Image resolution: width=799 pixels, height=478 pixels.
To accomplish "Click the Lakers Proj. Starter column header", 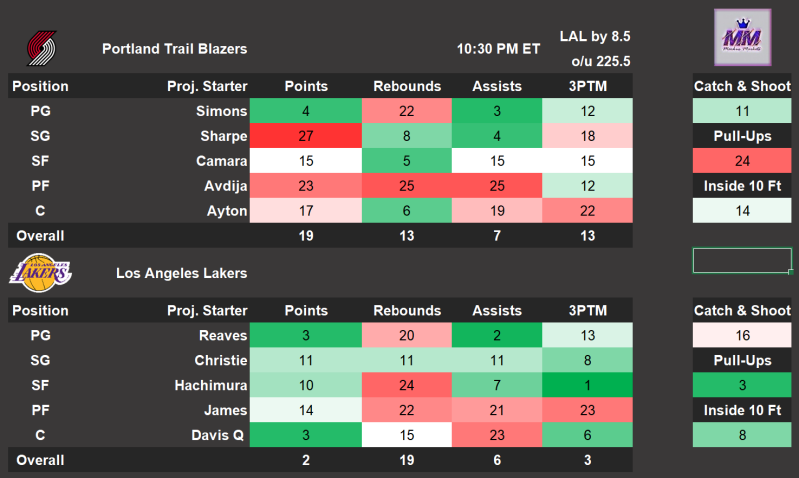I will [x=207, y=310].
